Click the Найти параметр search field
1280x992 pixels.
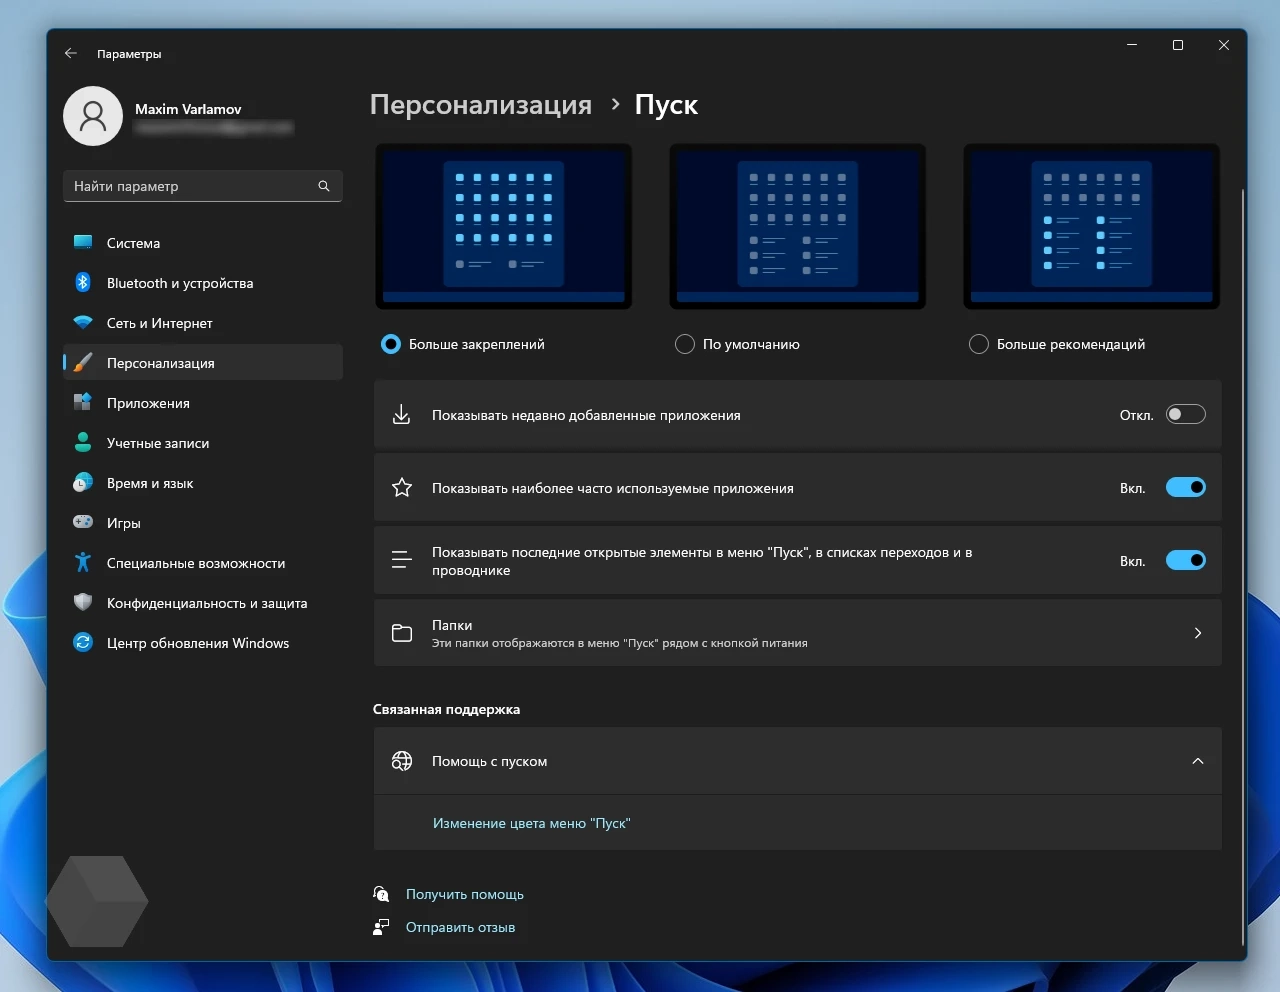coord(203,186)
